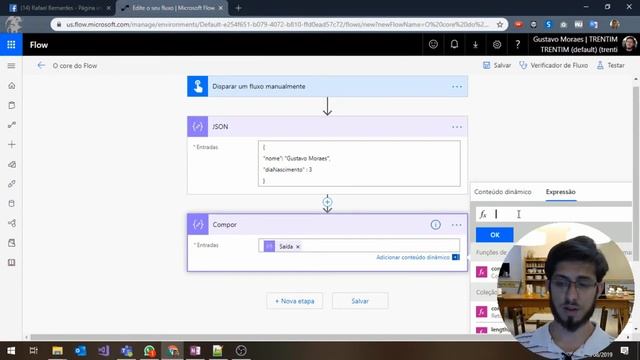Open trigger card ellipsis menu
640x360 pixels.
[x=457, y=87]
